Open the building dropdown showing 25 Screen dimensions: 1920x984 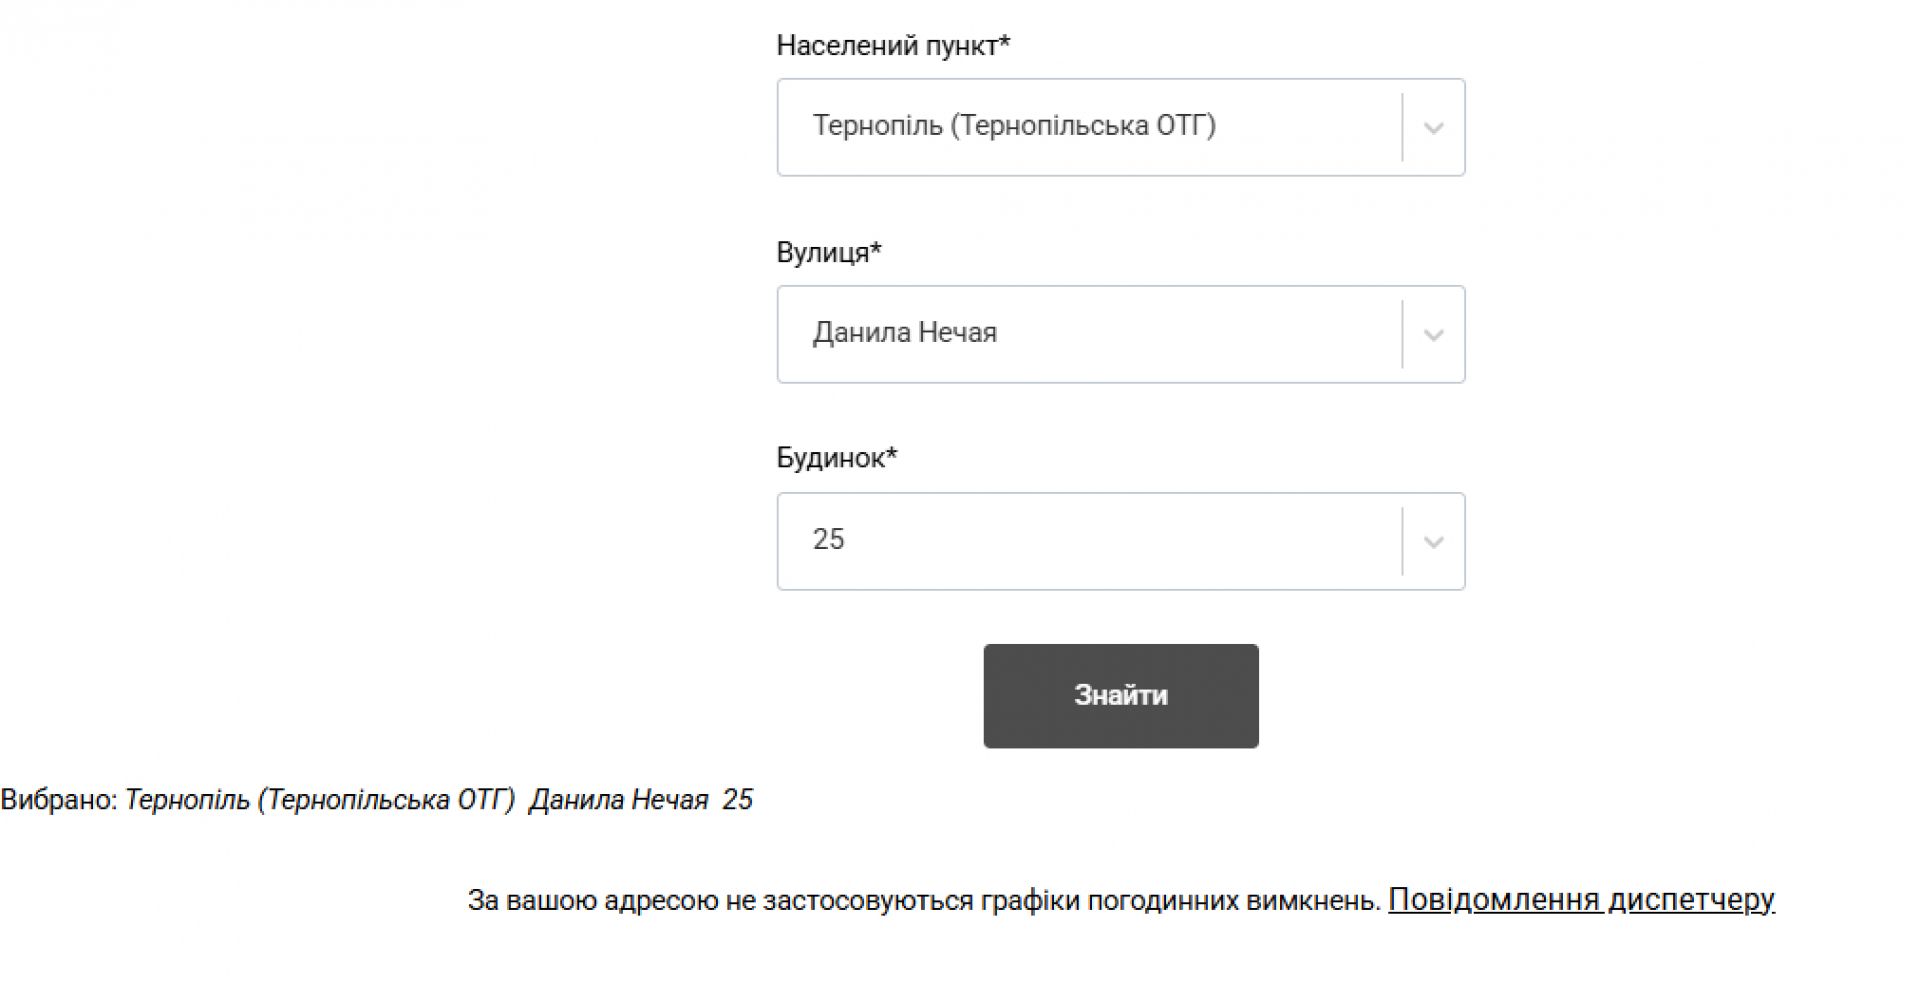click(1090, 541)
